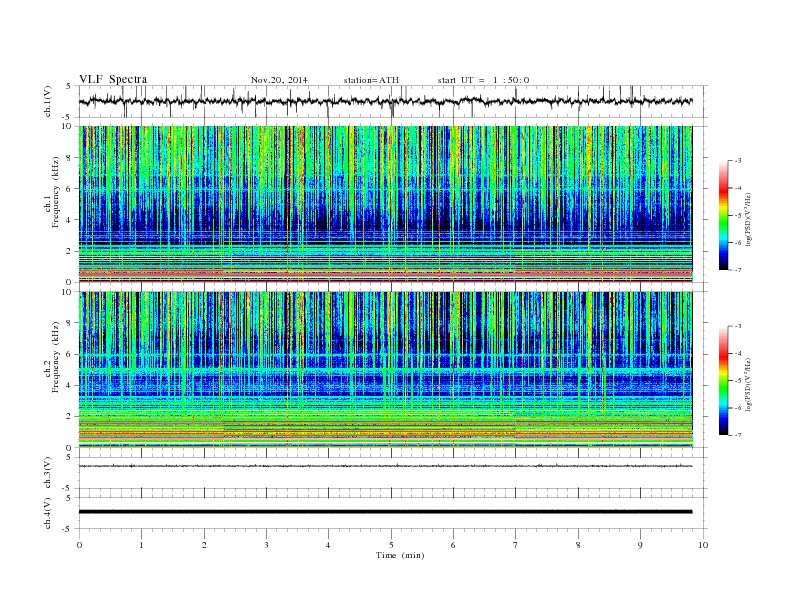The image size is (792, 612).
Task: Click the thick ch.4 voltage trace
Action: pyautogui.click(x=385, y=512)
